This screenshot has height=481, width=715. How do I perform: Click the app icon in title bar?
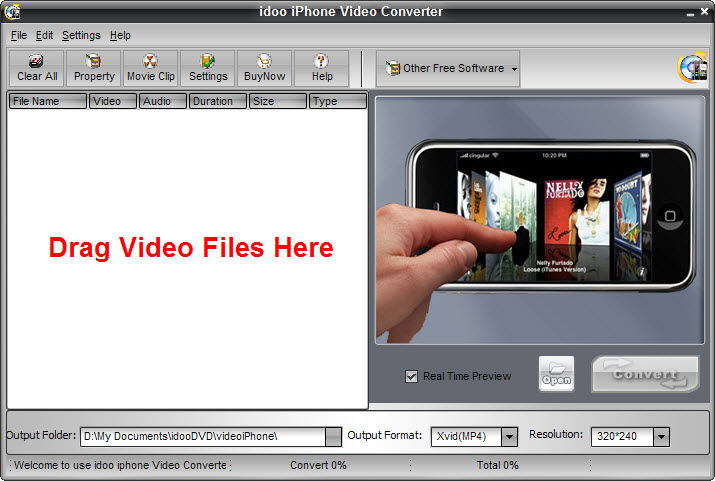point(12,11)
